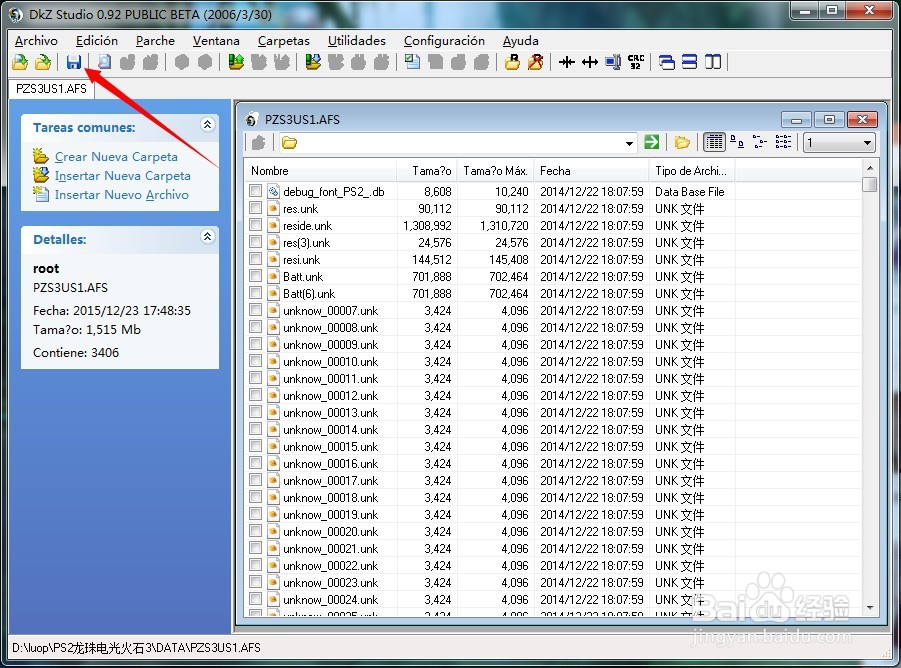Click the green go arrow button

tap(652, 142)
